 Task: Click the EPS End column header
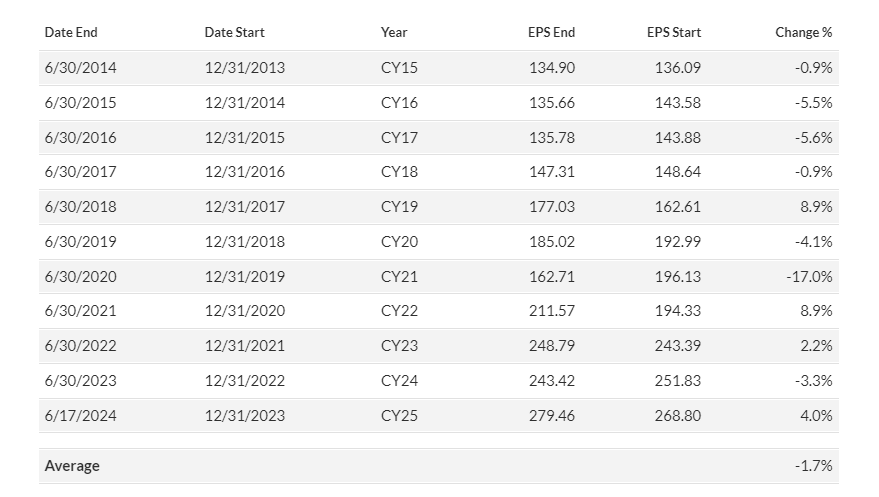pos(551,32)
